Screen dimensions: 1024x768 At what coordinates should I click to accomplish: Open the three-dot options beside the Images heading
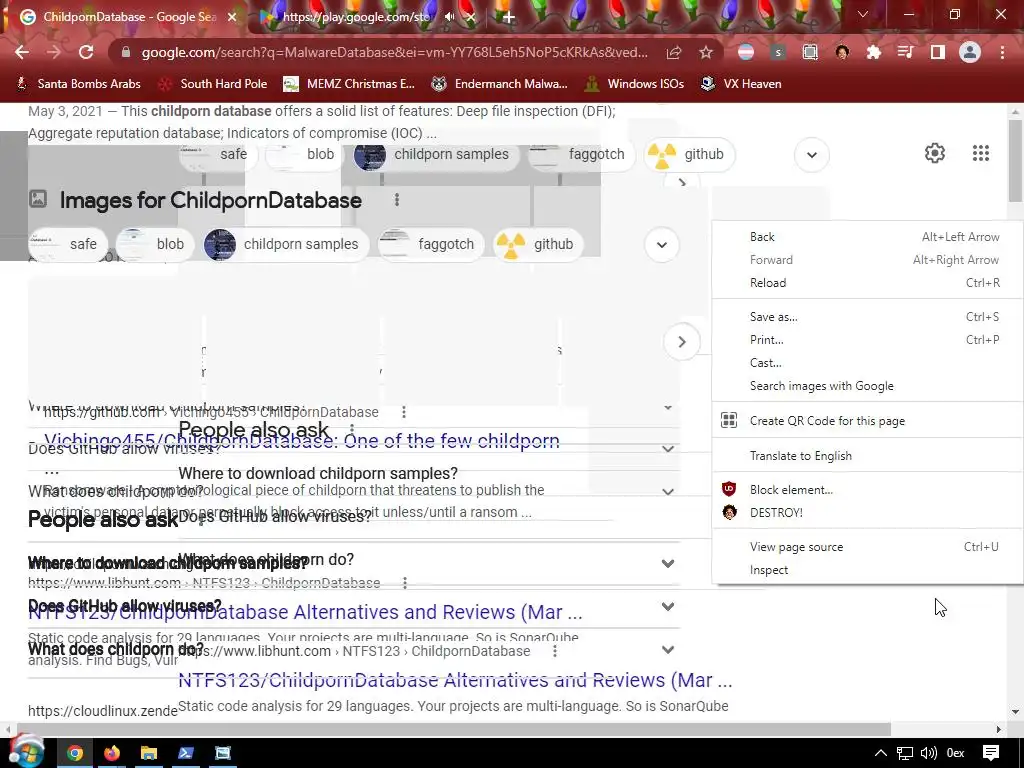396,200
